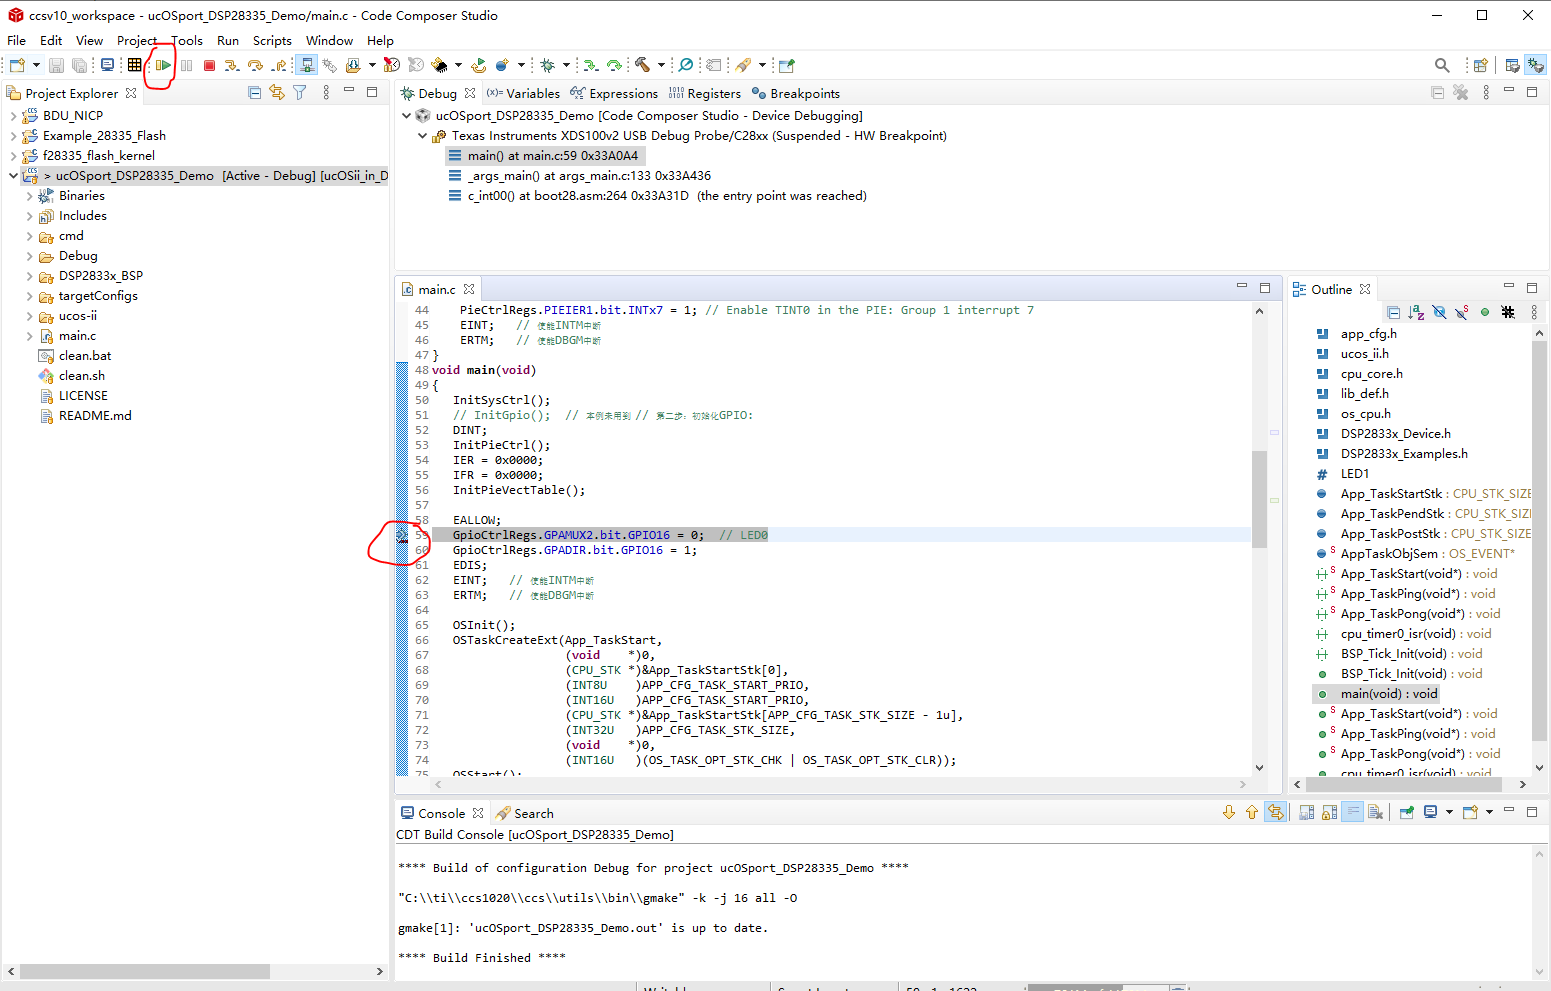Click the green bug Debug toolbar icon

547,65
